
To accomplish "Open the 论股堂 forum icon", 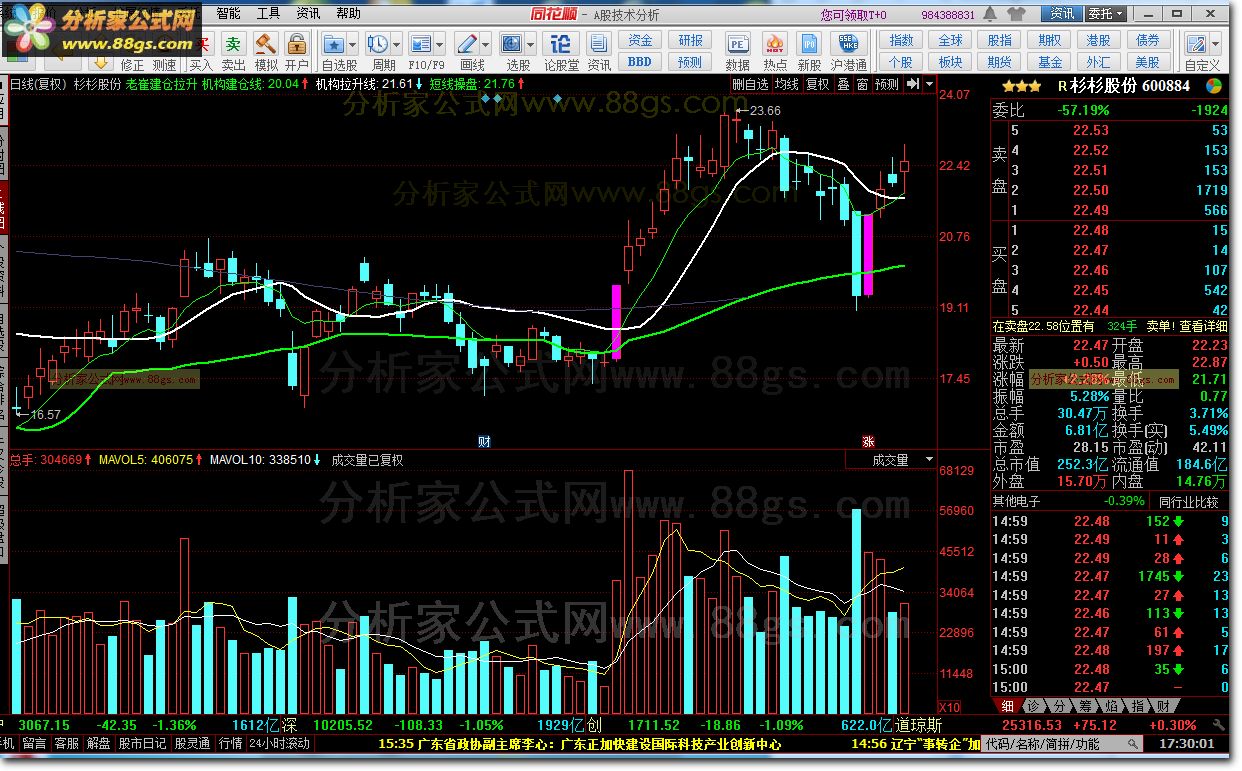I will click(561, 45).
